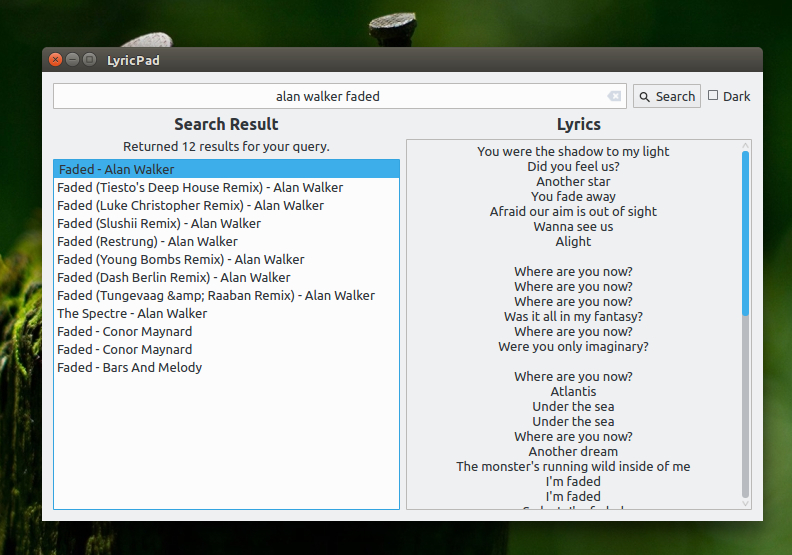Screen dimensions: 792x555
Task: Click the 'Lyrics' heading
Action: 579,124
